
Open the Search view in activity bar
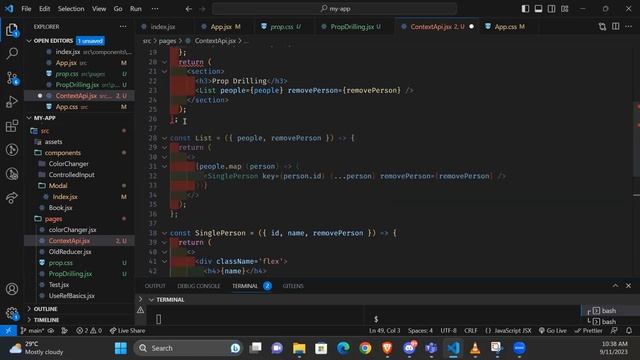12,53
